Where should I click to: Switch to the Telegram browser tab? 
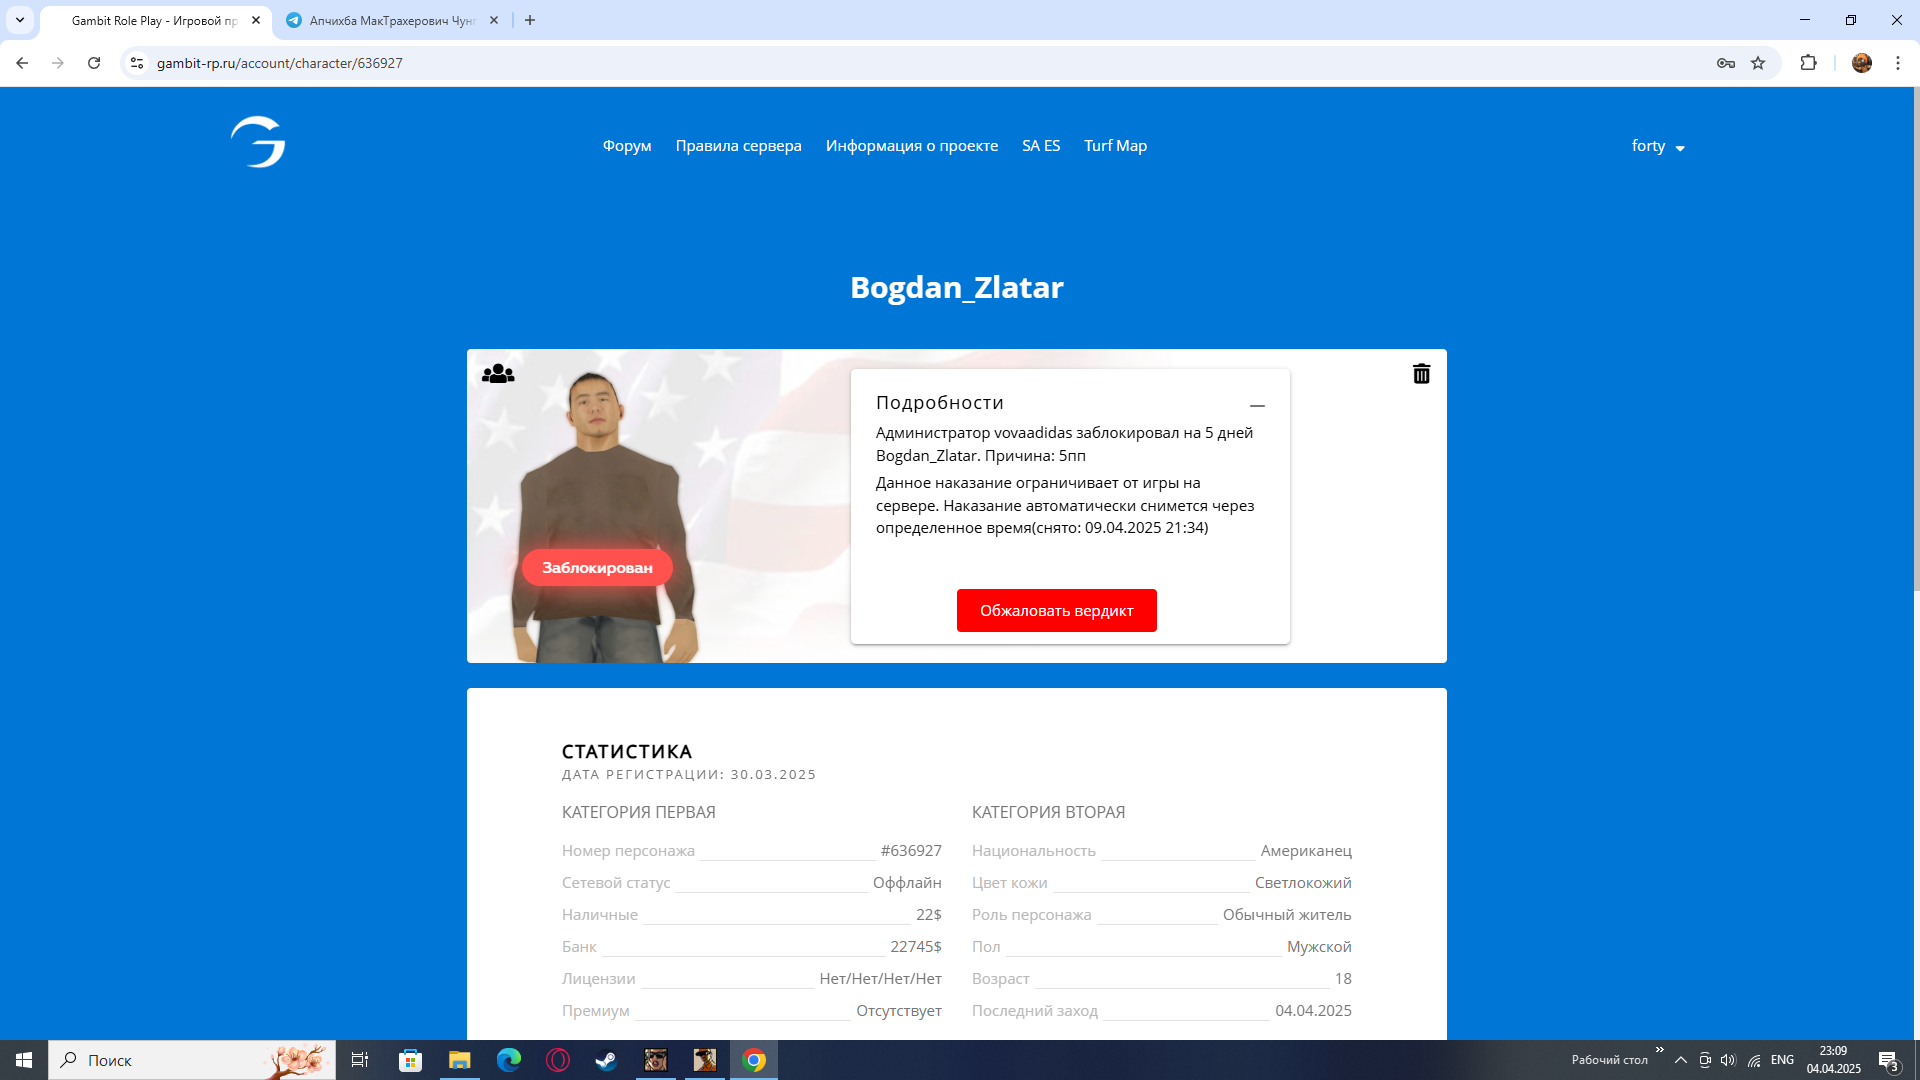(390, 20)
